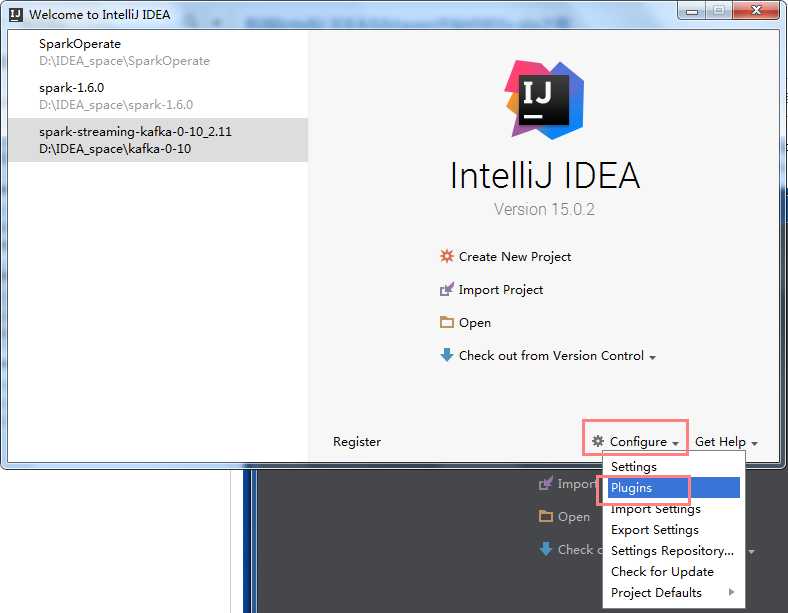Viewport: 788px width, 613px height.
Task: Click the blue Version Control download arrow icon
Action: [446, 355]
